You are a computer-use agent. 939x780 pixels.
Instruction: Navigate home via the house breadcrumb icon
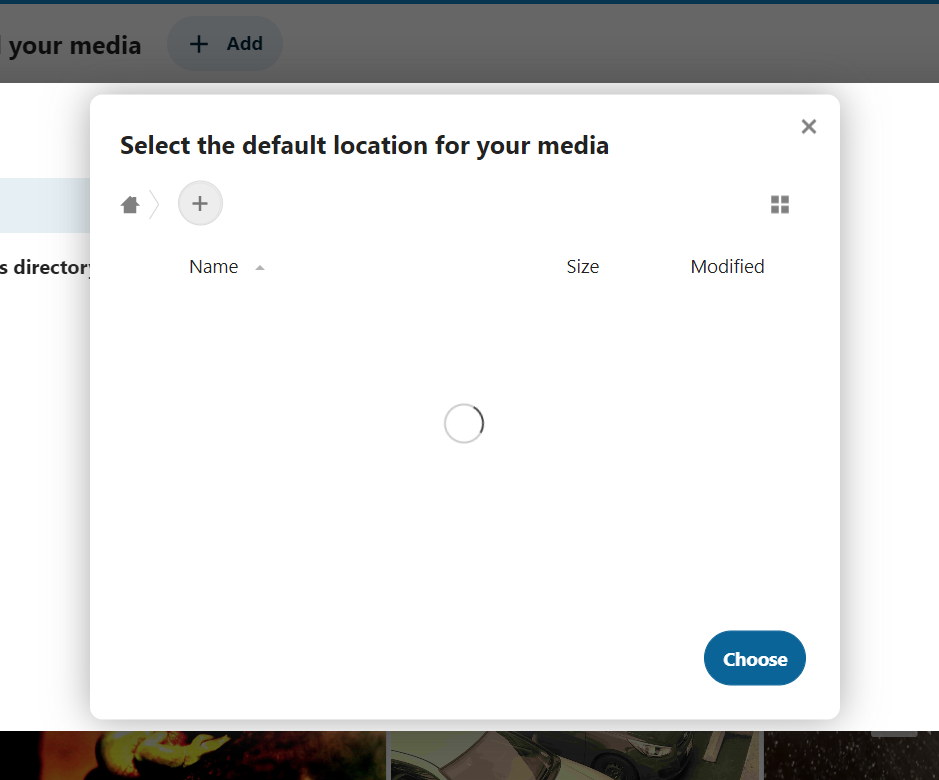(x=130, y=203)
